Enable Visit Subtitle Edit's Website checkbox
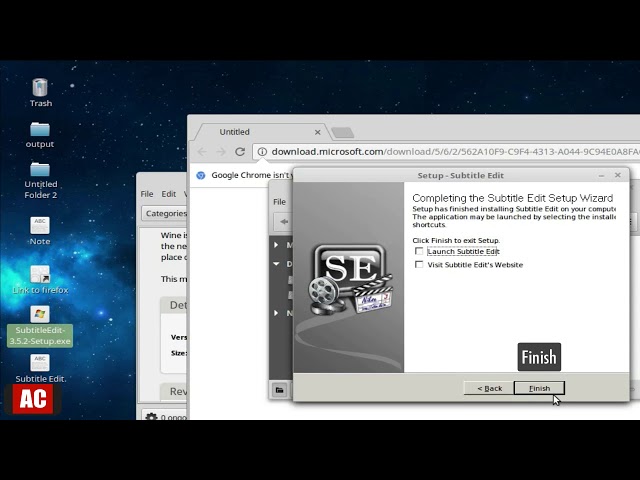 point(419,264)
